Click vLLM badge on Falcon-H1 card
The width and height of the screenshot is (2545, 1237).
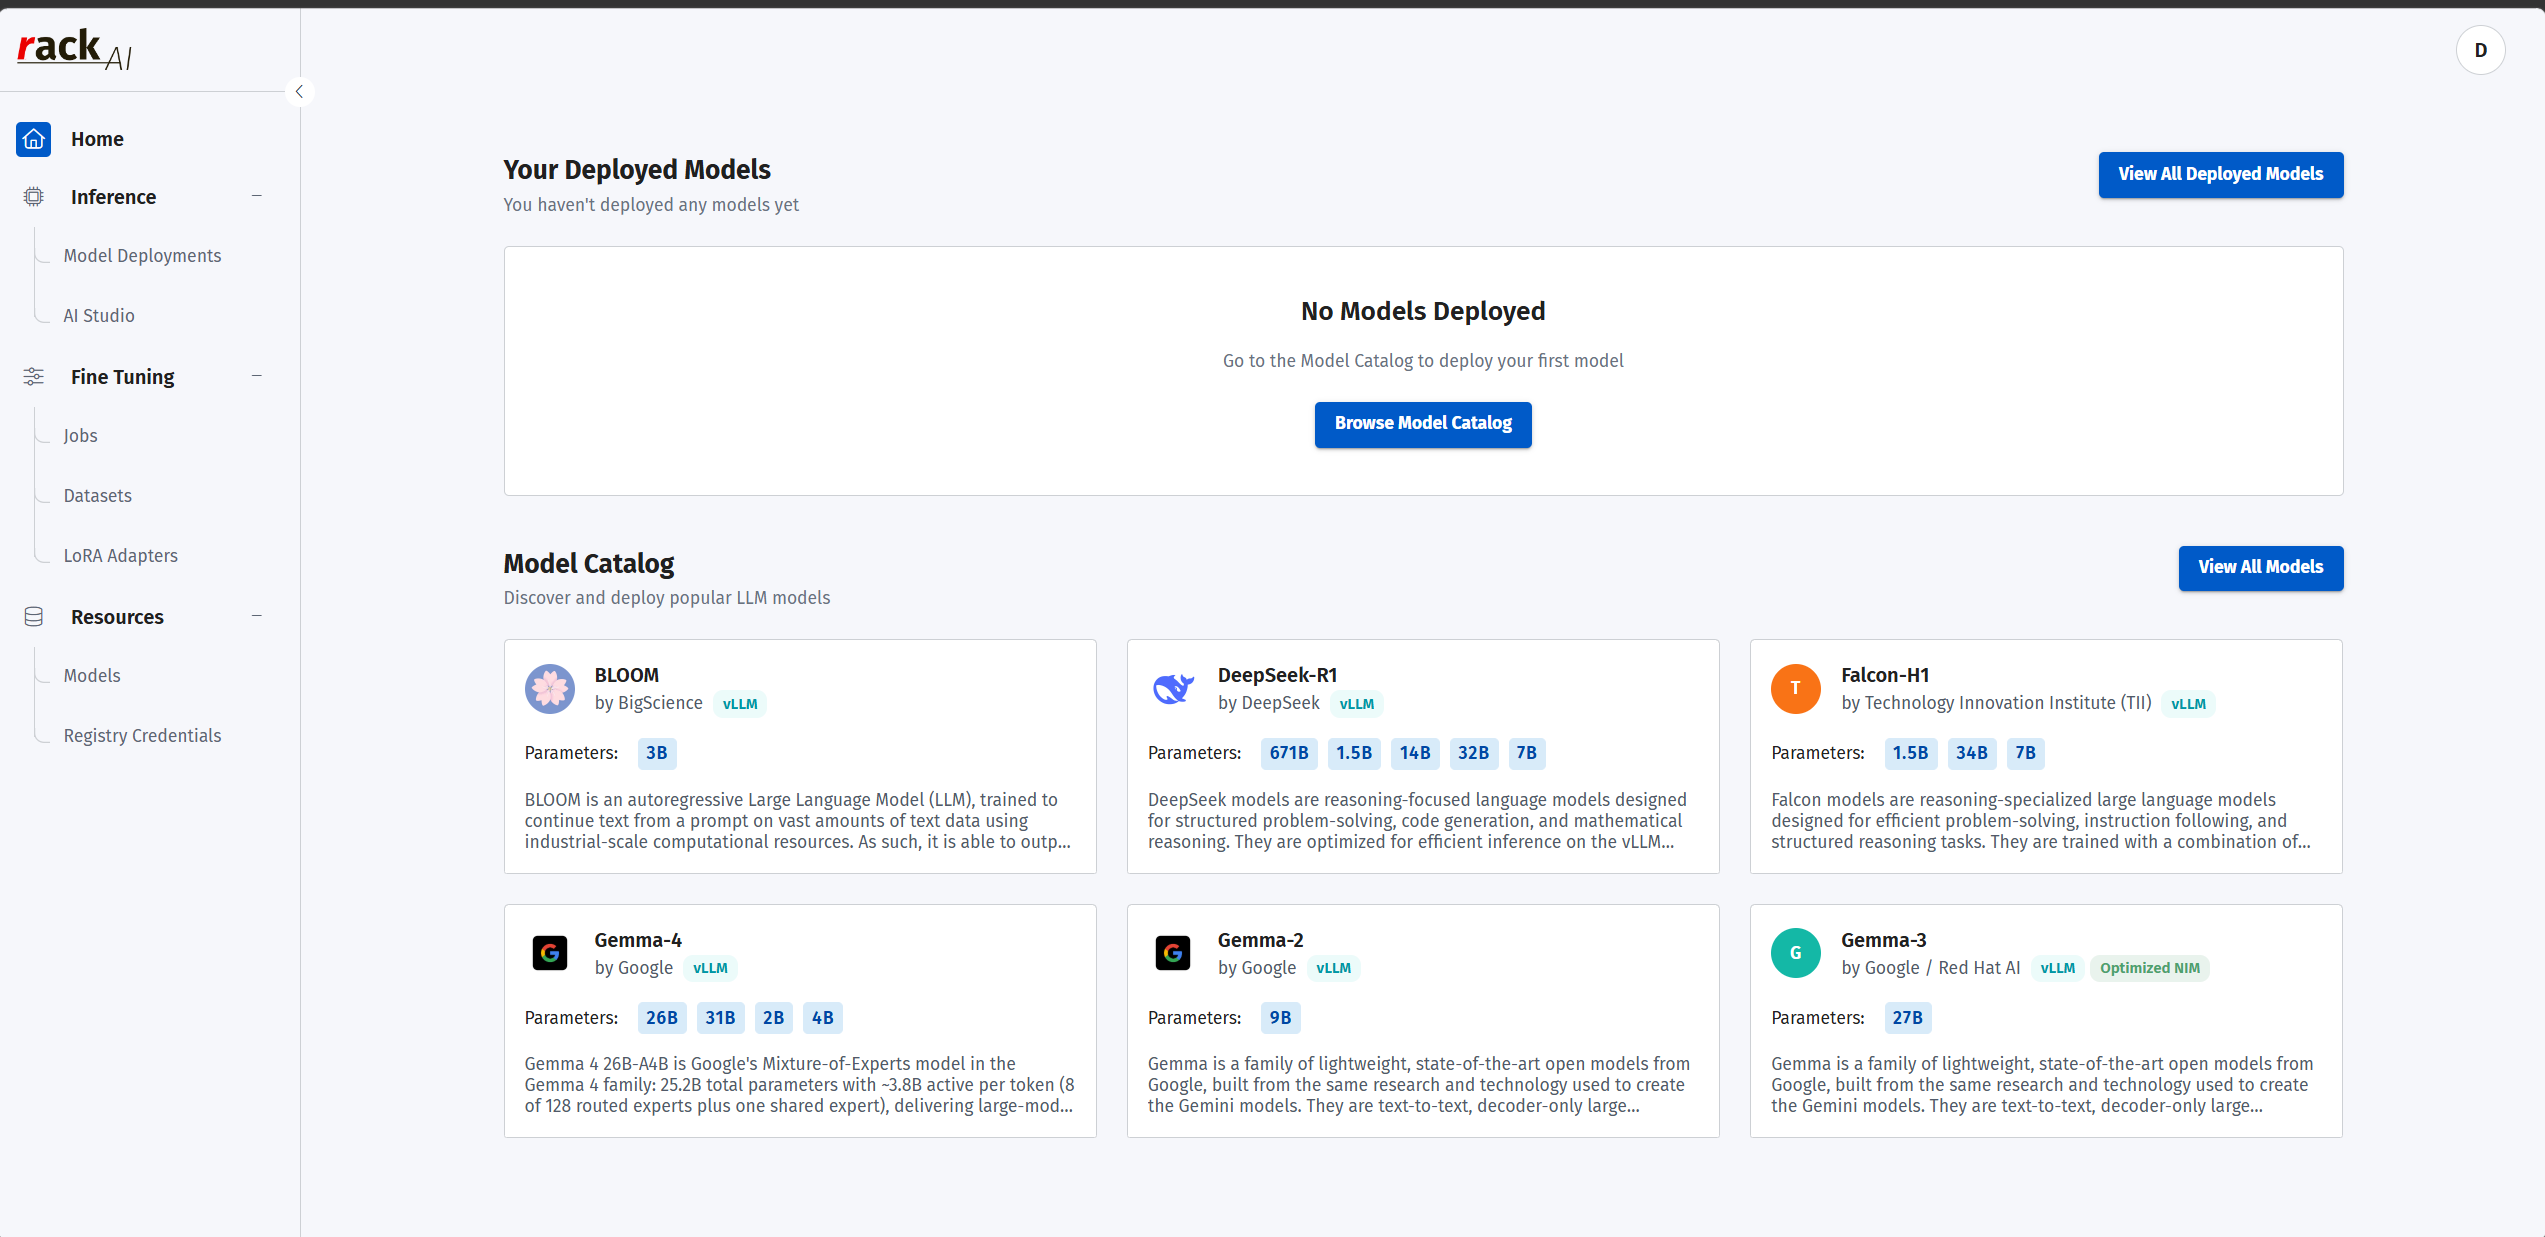(x=2188, y=704)
